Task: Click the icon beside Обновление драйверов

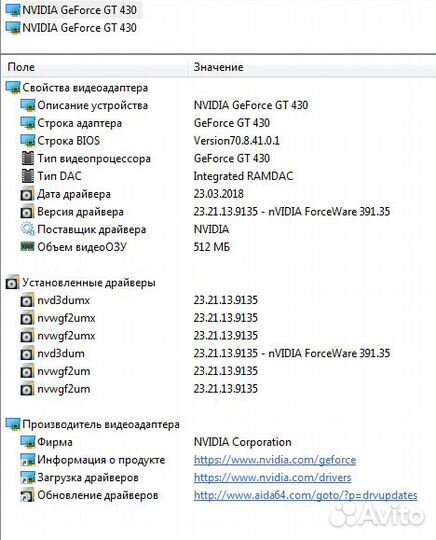Action: point(27,496)
